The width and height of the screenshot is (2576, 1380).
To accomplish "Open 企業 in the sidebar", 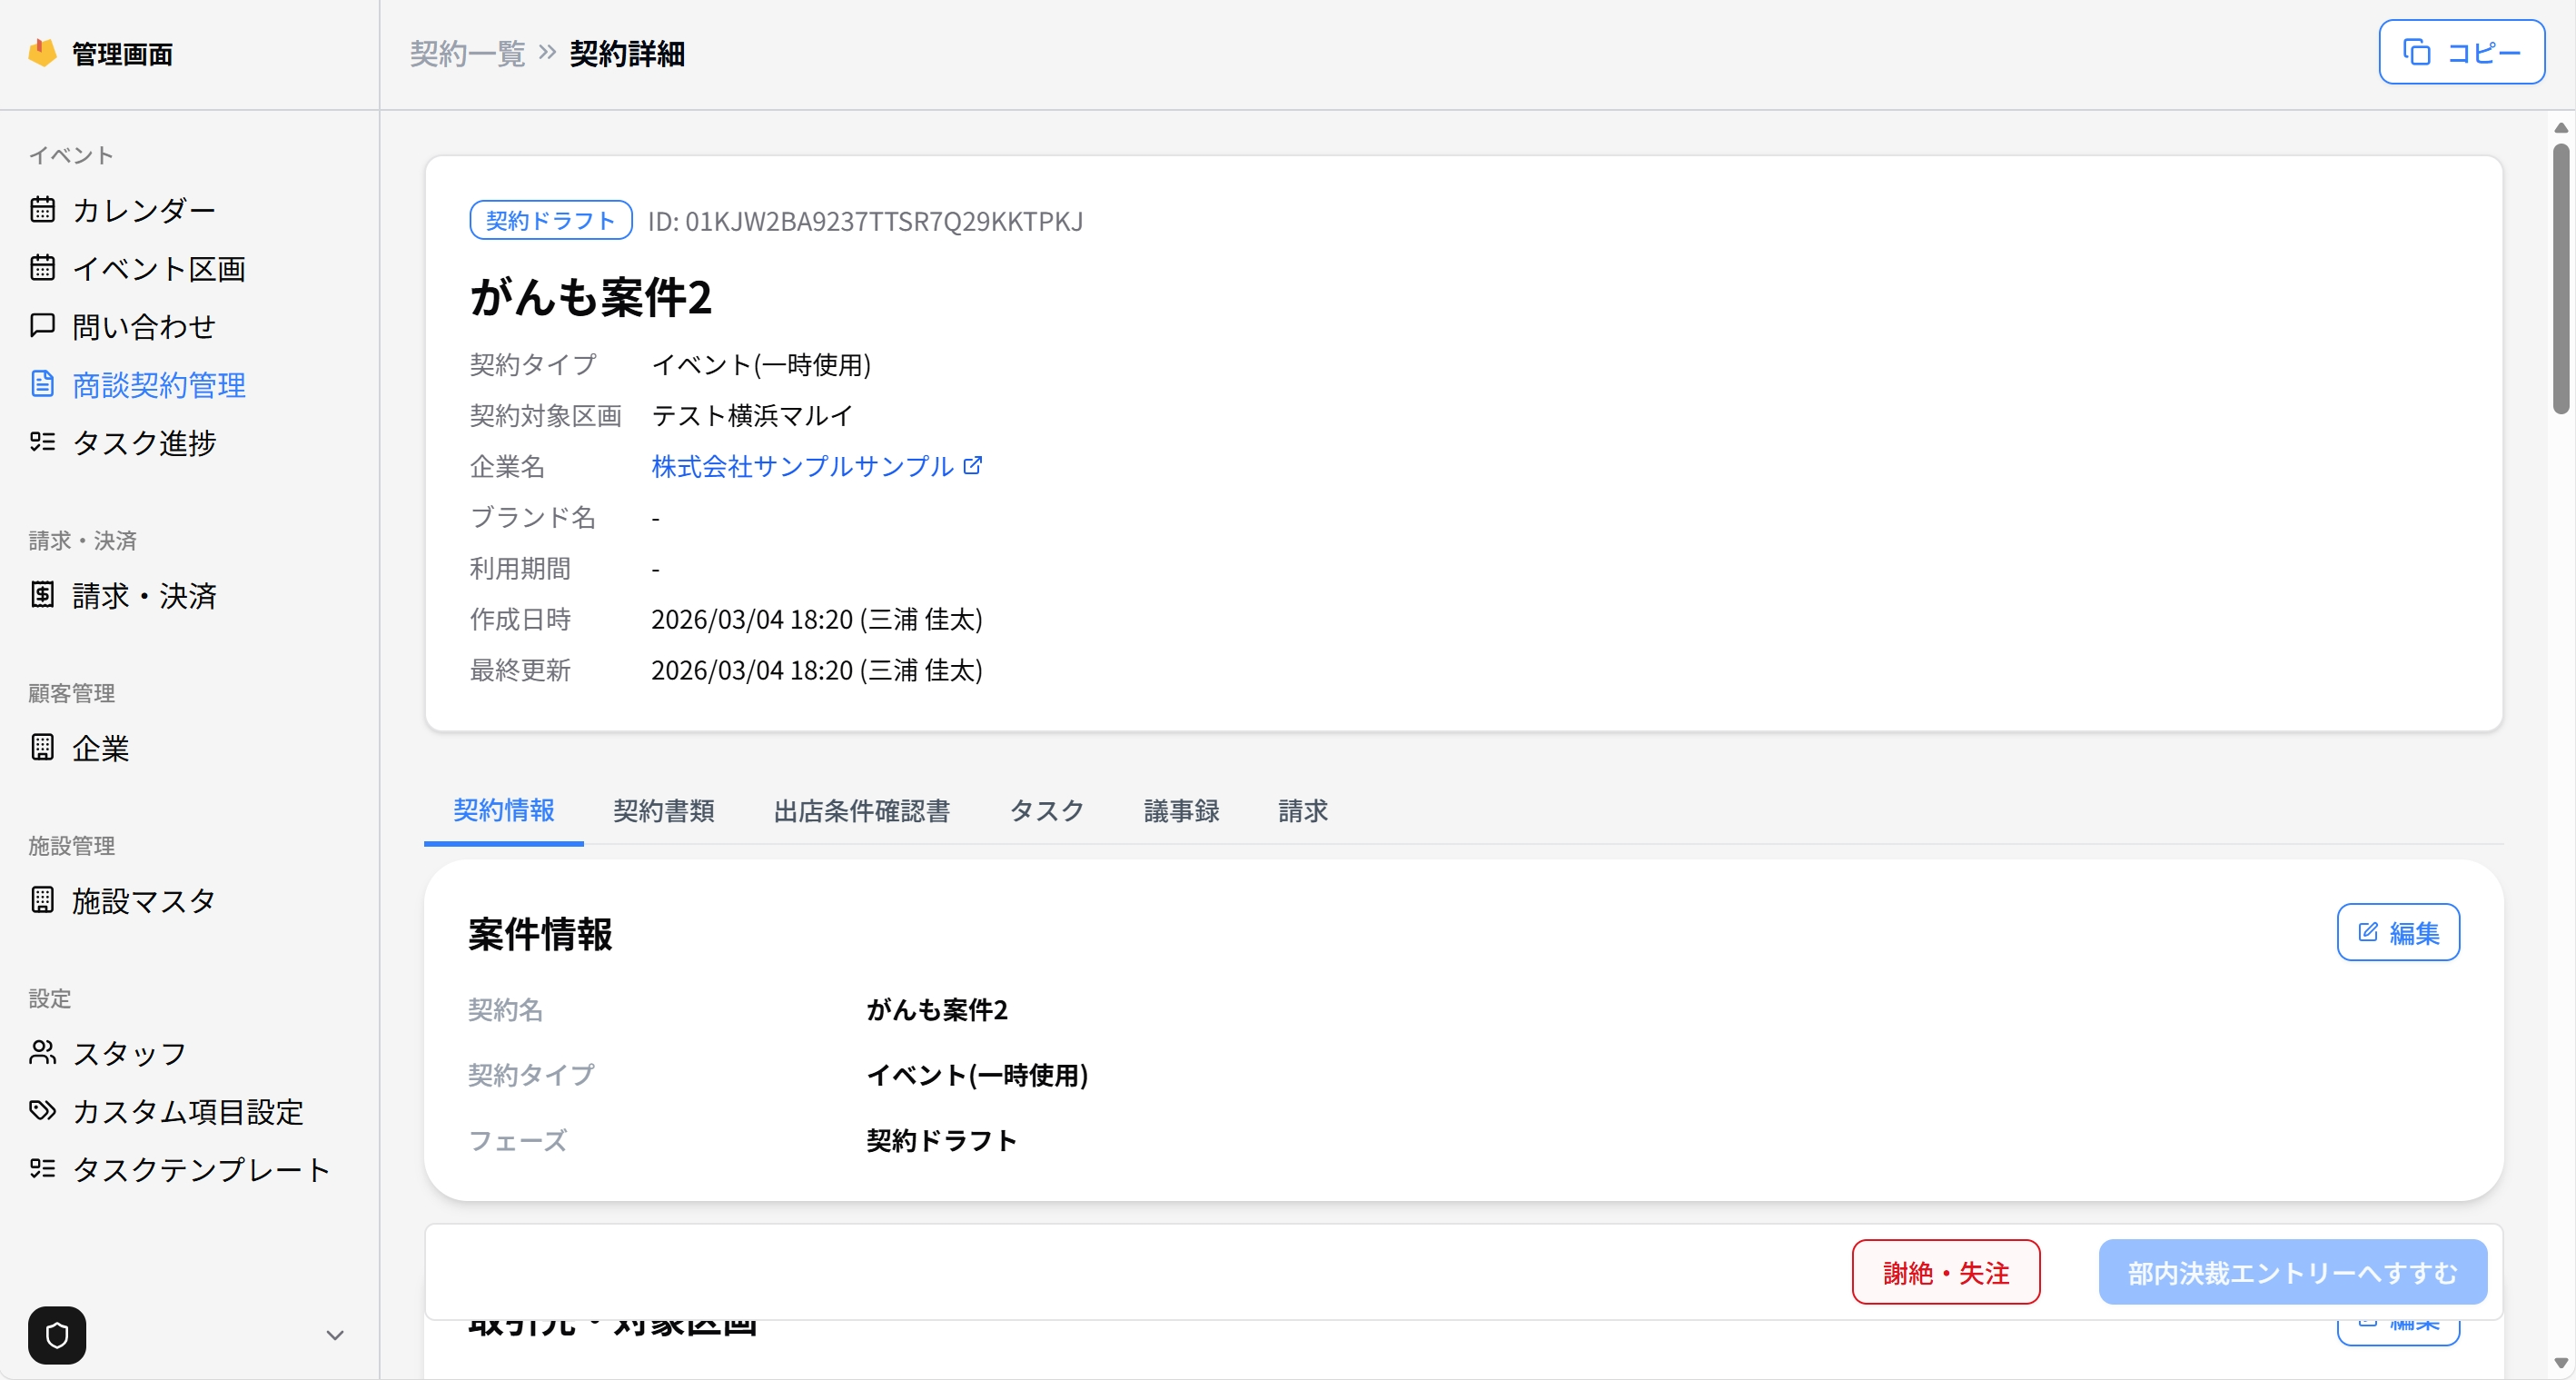I will [100, 748].
